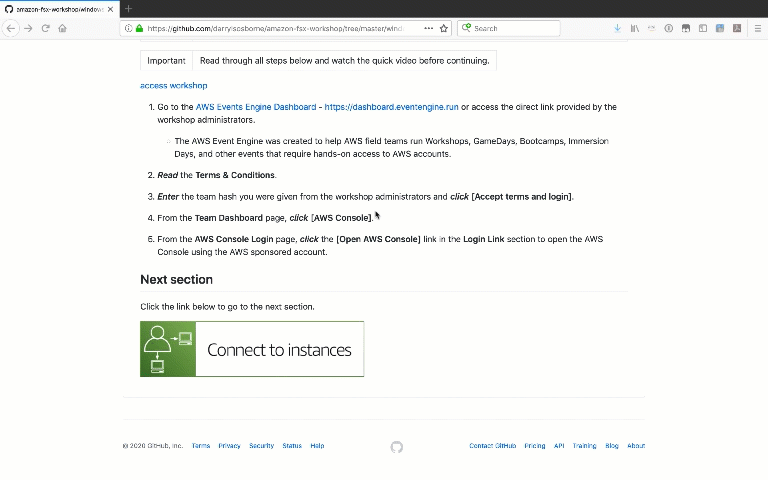The width and height of the screenshot is (768, 480).
Task: View site information icon in address bar
Action: click(x=128, y=28)
